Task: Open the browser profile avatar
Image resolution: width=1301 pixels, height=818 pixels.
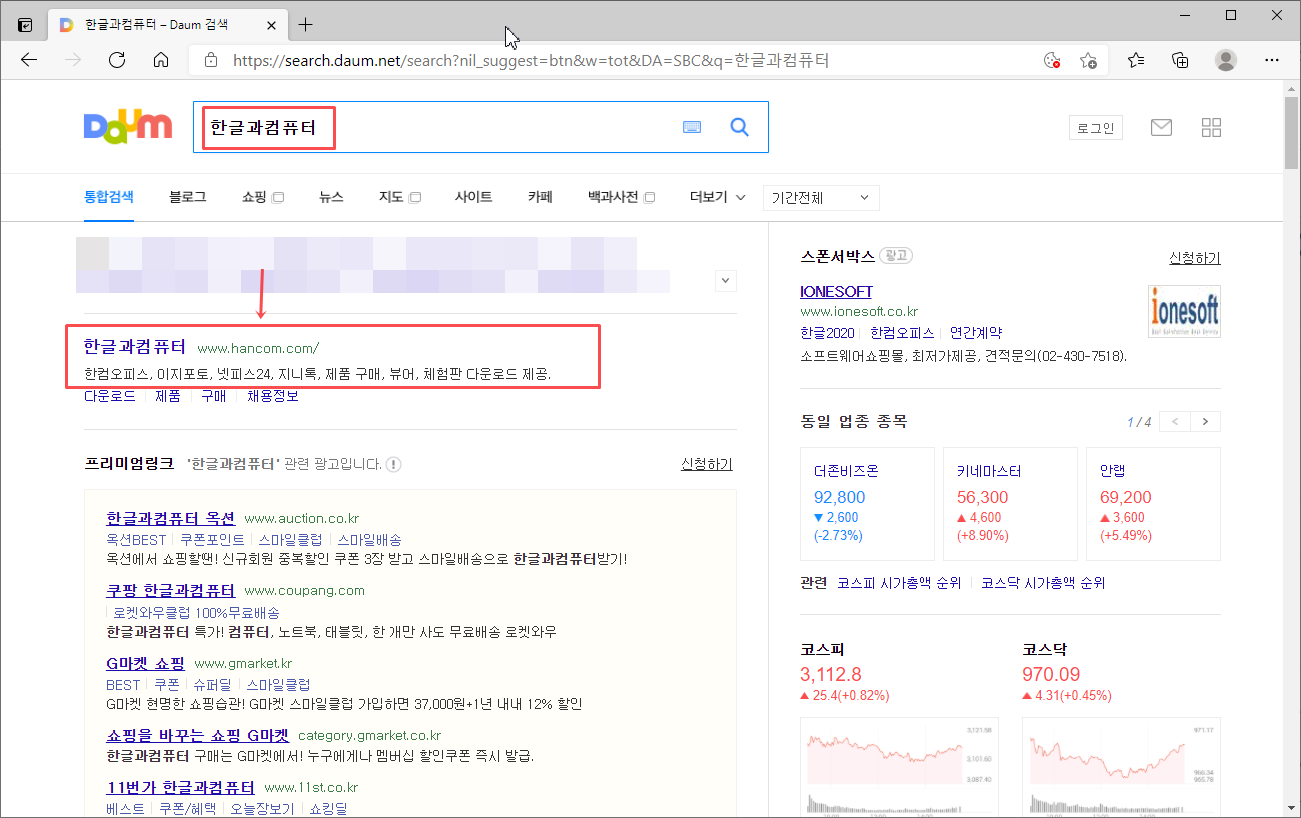Action: [1226, 60]
